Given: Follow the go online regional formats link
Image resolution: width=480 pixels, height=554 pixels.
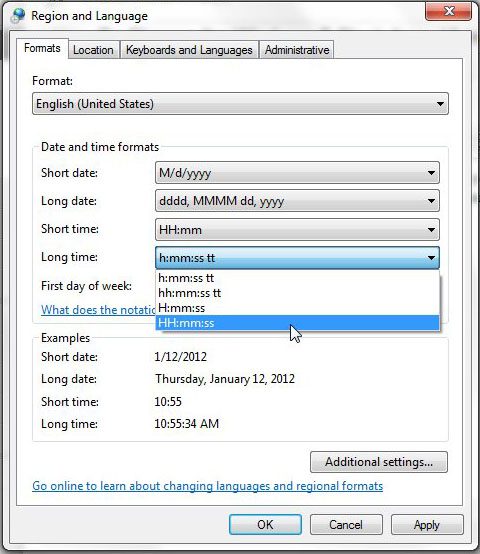Looking at the screenshot, I should point(207,486).
